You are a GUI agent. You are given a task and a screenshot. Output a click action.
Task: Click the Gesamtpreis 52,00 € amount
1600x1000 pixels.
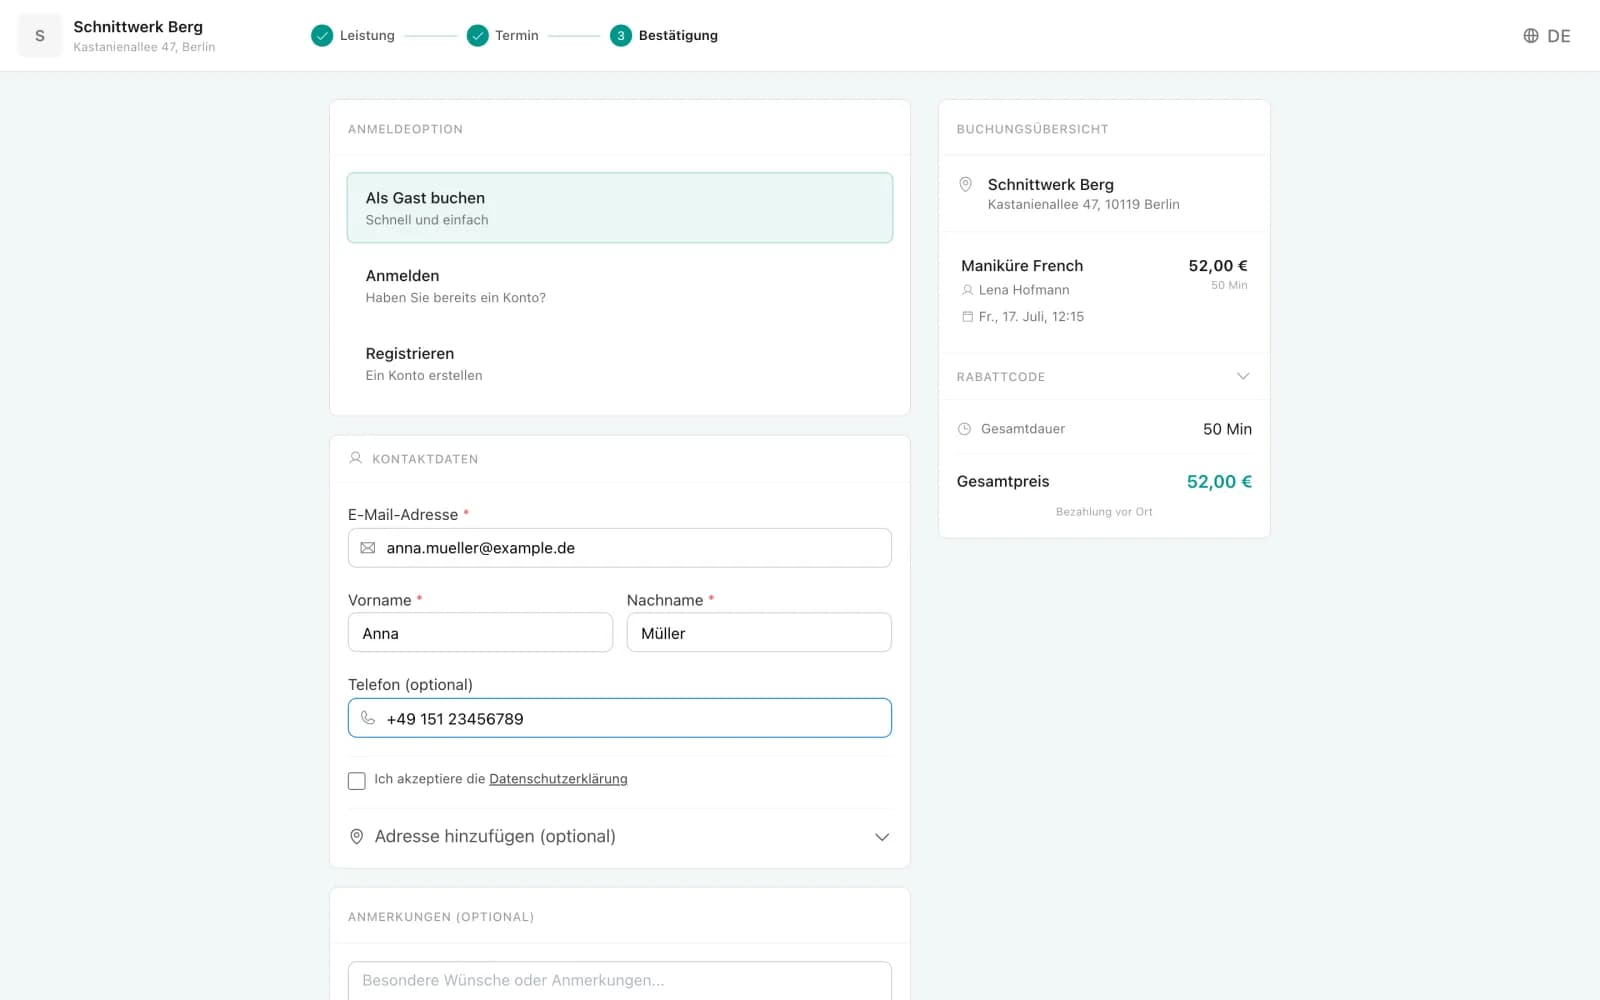click(1219, 482)
